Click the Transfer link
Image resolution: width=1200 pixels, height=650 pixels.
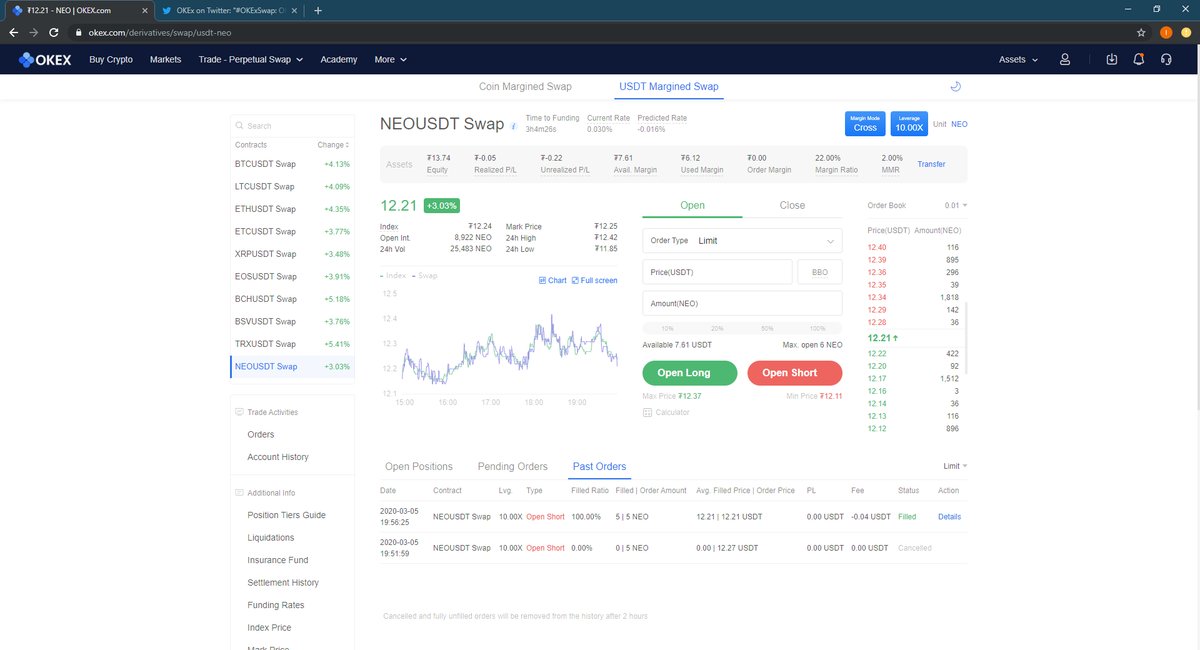(x=931, y=164)
